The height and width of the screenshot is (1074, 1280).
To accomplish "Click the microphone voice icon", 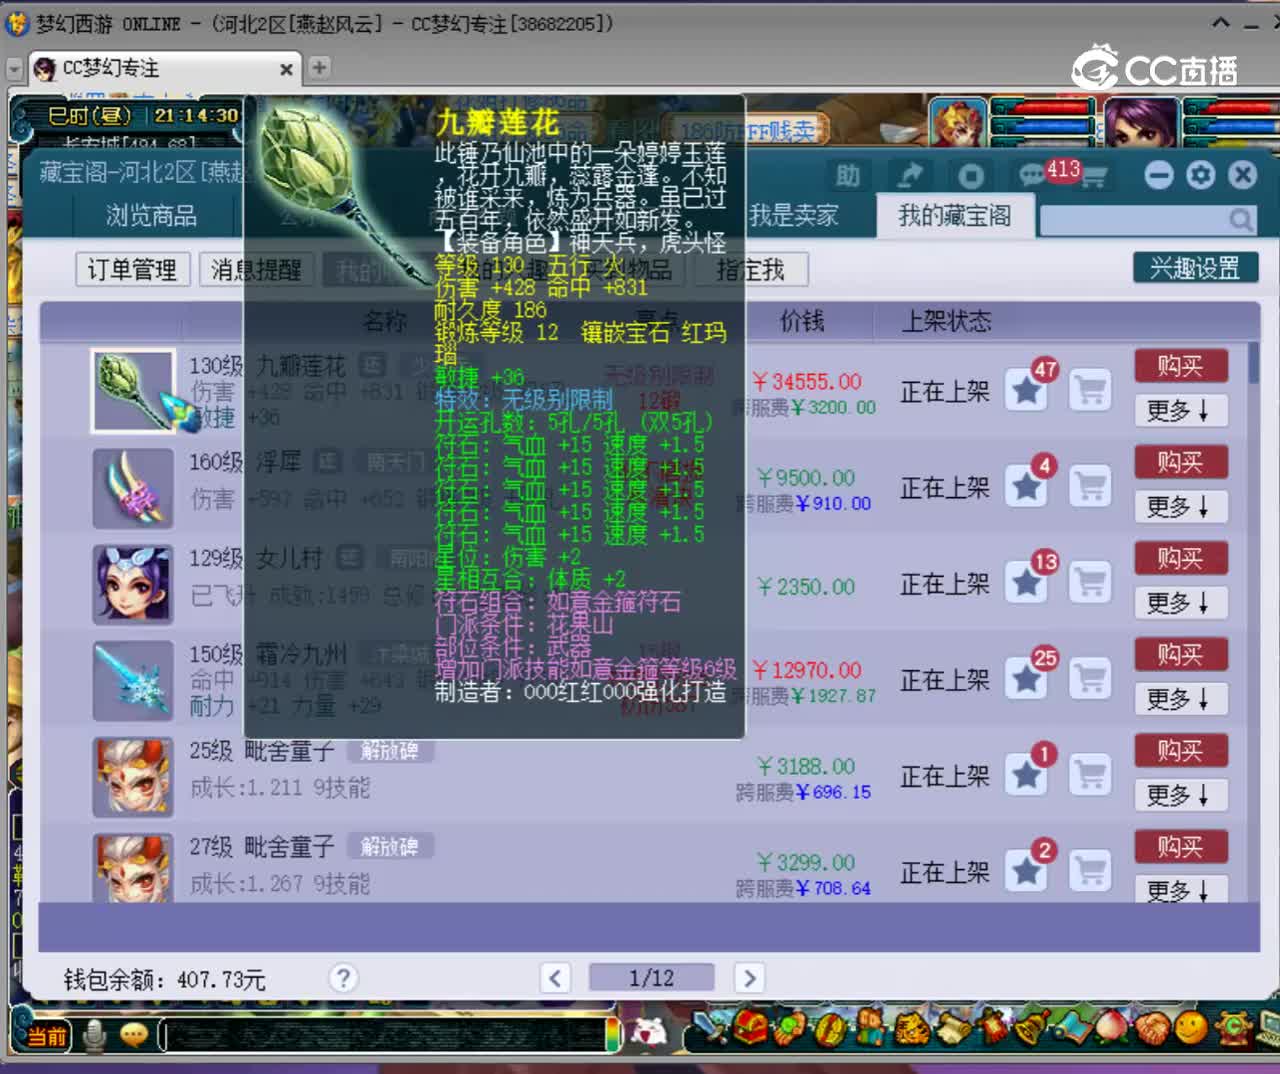I will click(x=95, y=1035).
